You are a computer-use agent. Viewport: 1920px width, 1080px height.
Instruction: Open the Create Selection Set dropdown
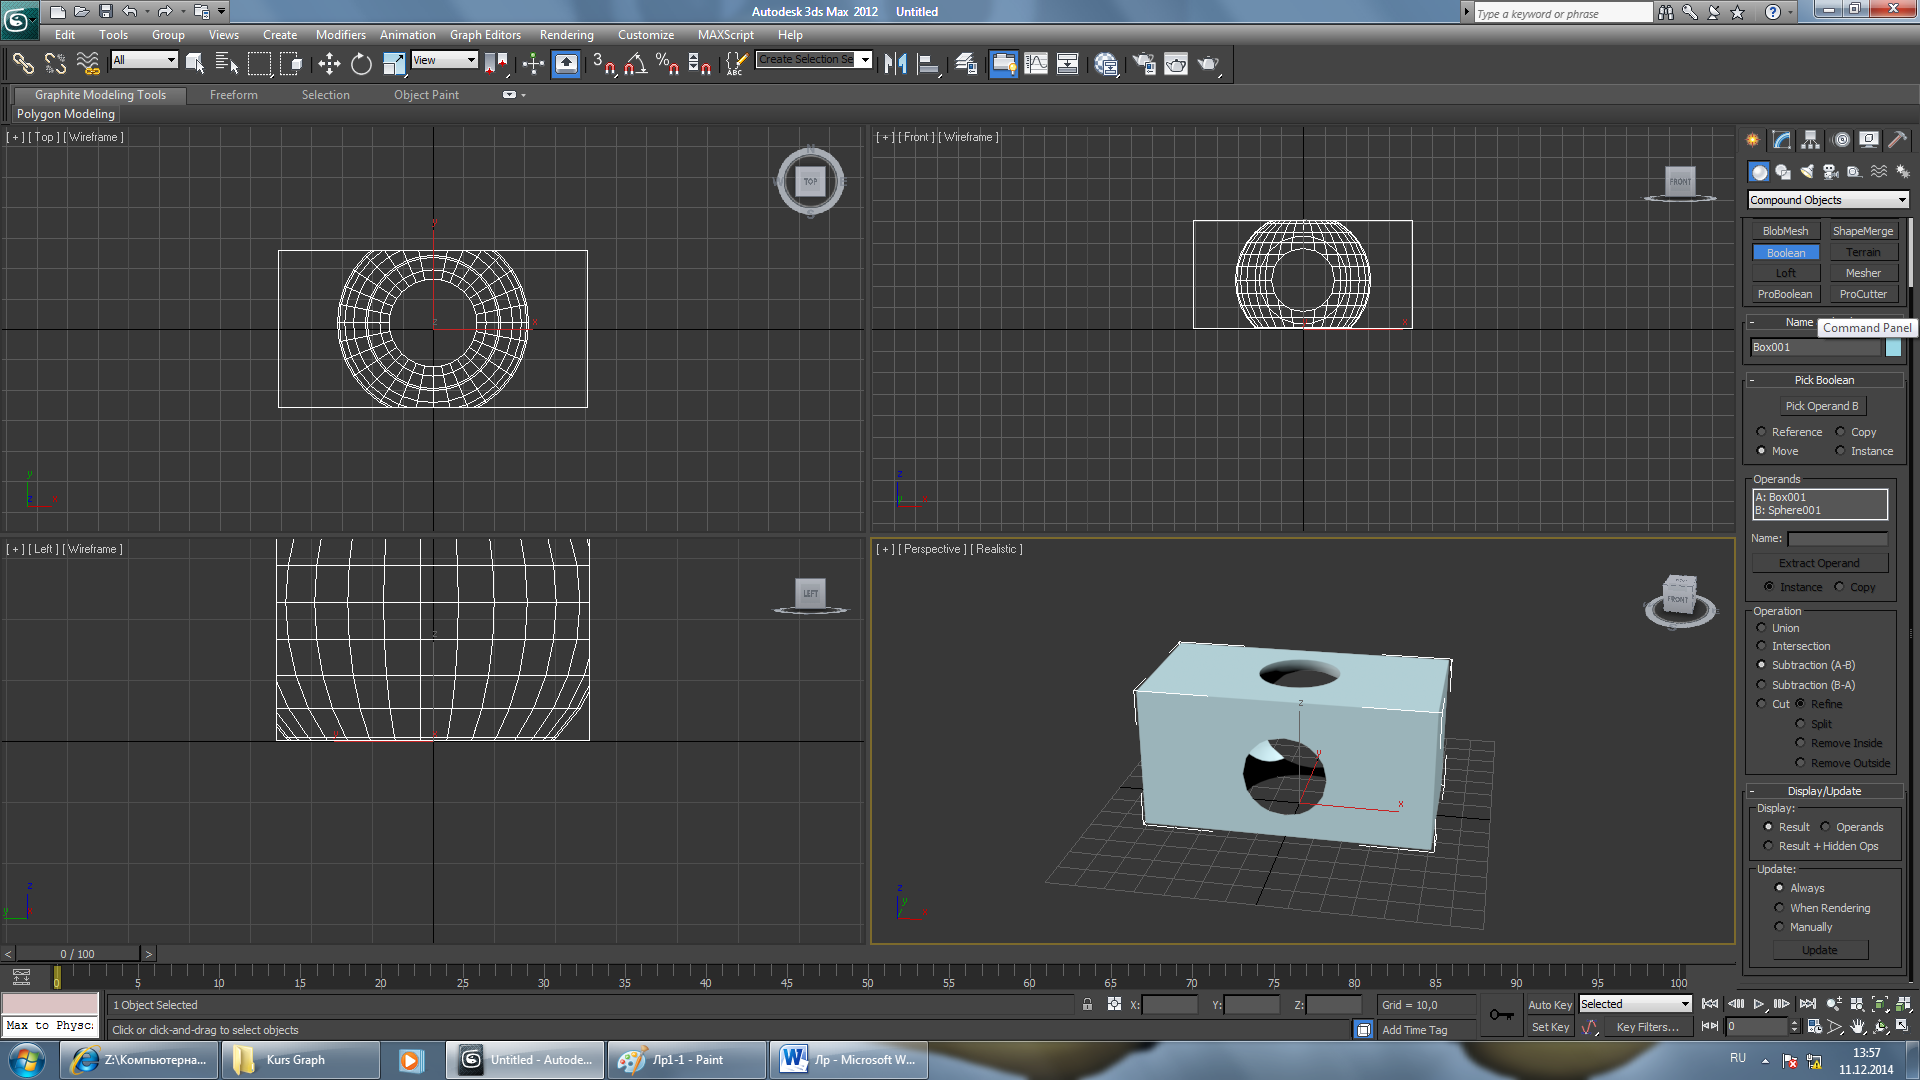coord(814,59)
